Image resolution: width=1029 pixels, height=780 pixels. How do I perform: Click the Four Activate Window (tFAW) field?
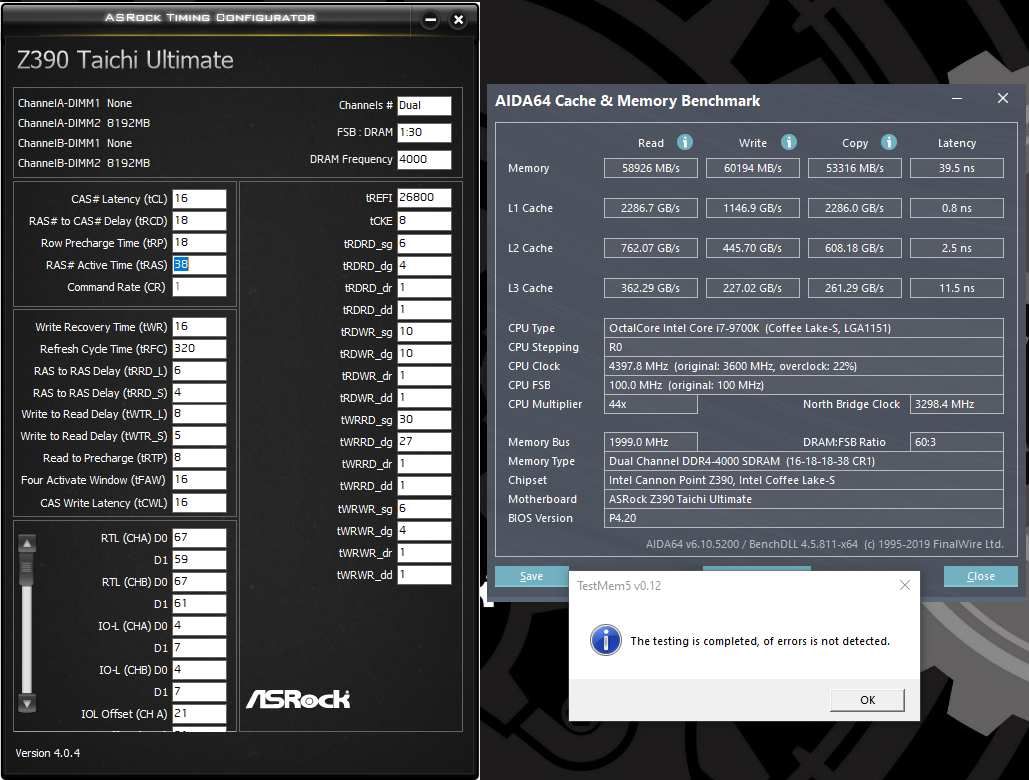click(x=200, y=480)
